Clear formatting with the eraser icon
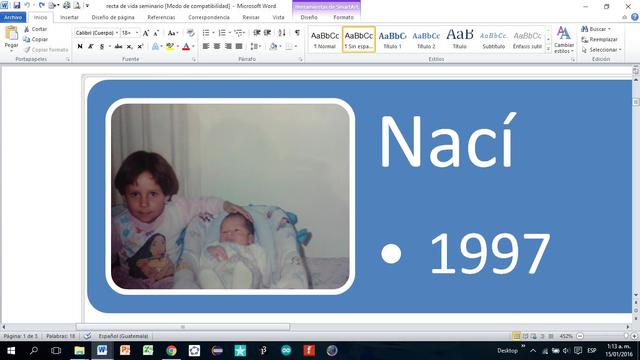The width and height of the screenshot is (640, 360). 190,33
